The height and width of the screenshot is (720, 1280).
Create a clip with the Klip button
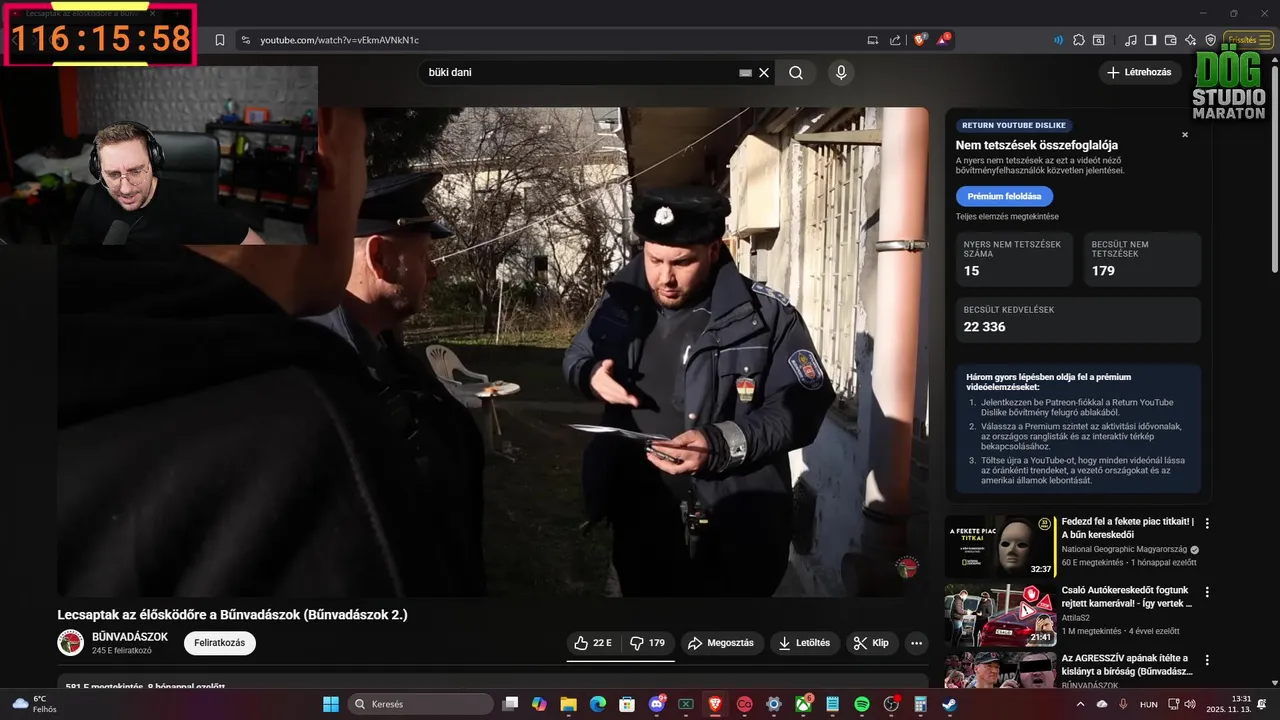[x=872, y=643]
